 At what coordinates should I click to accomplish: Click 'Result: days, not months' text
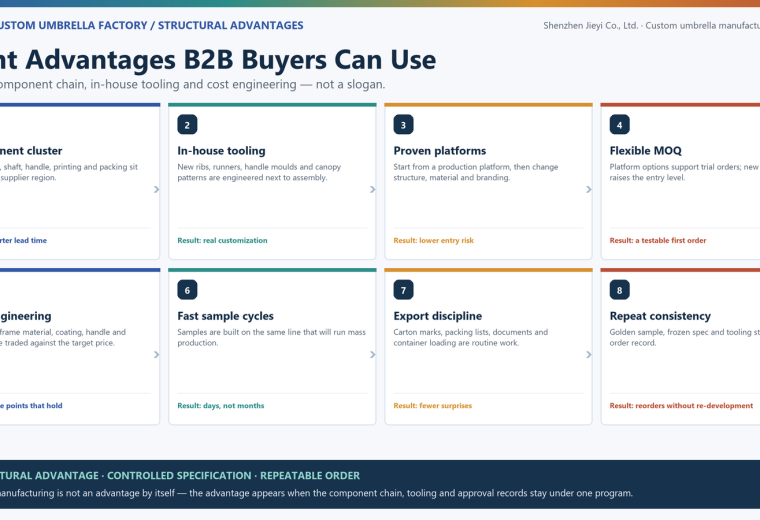tap(221, 406)
